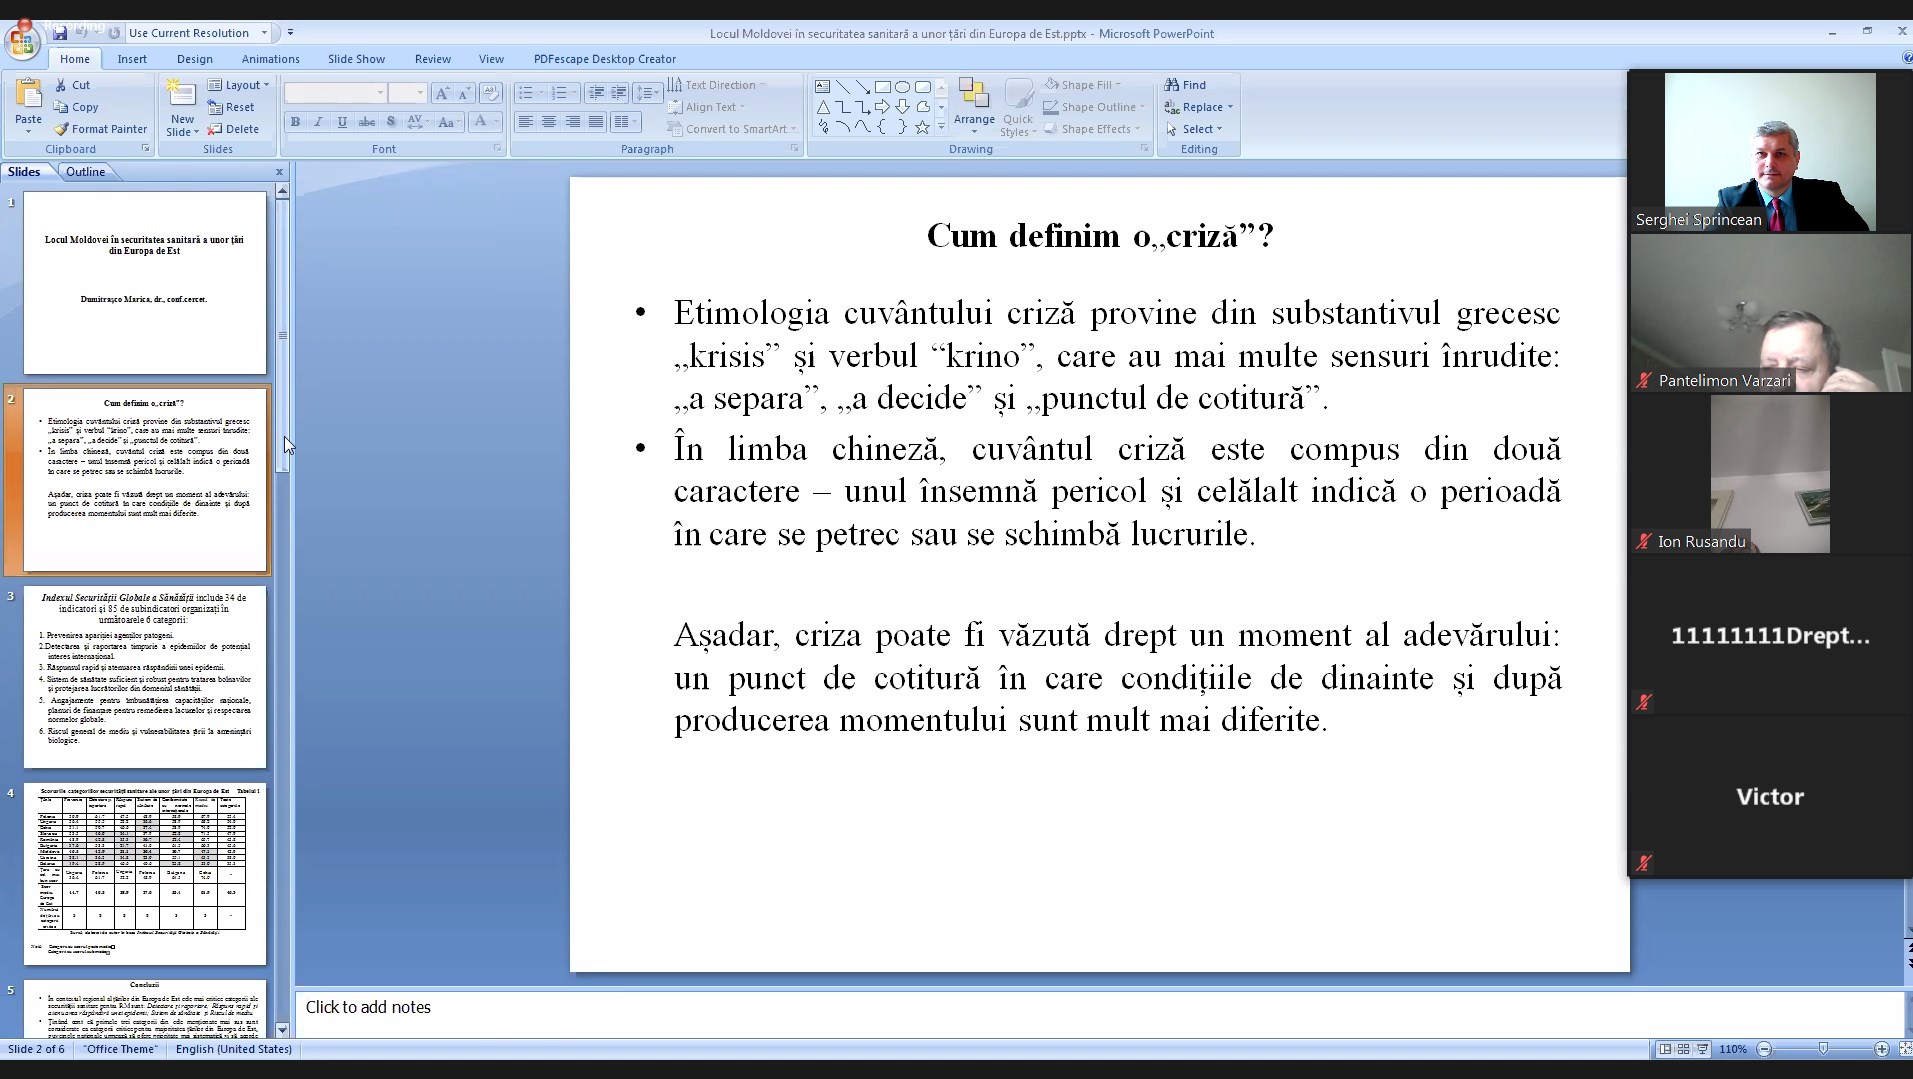Open the font size combo box
Image resolution: width=1913 pixels, height=1079 pixels.
tap(407, 93)
